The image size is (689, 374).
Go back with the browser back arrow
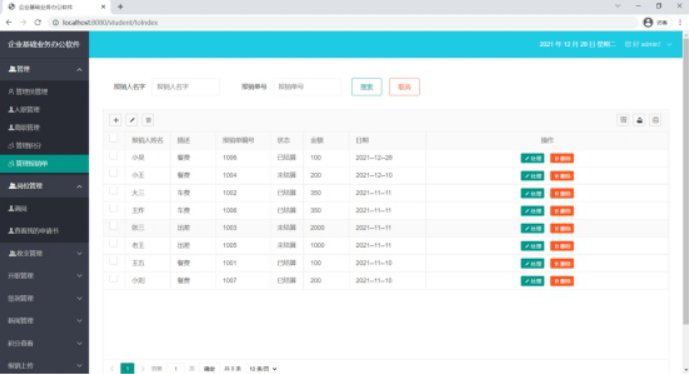click(9, 22)
